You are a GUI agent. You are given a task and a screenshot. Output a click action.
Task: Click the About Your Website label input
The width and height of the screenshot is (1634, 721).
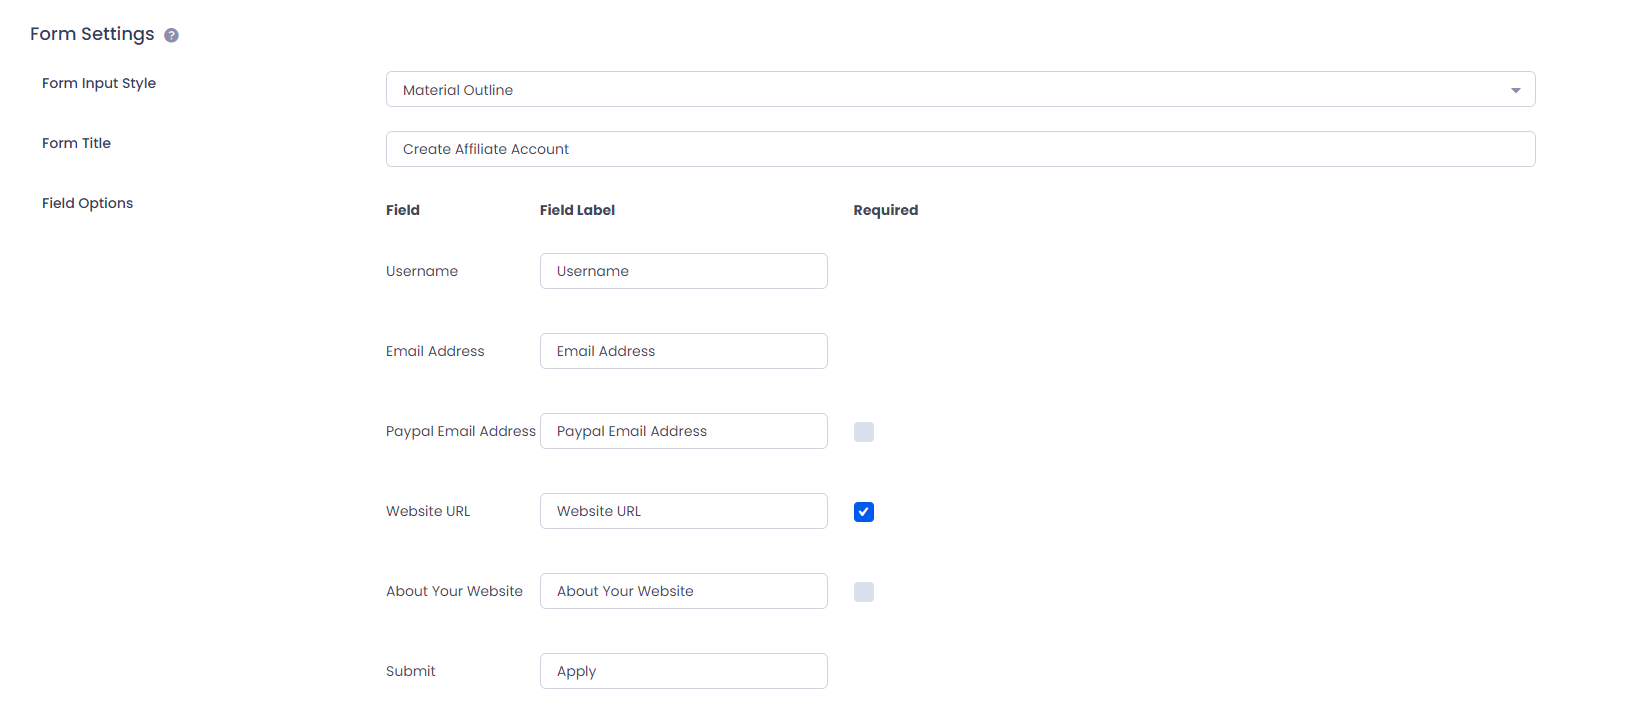683,591
